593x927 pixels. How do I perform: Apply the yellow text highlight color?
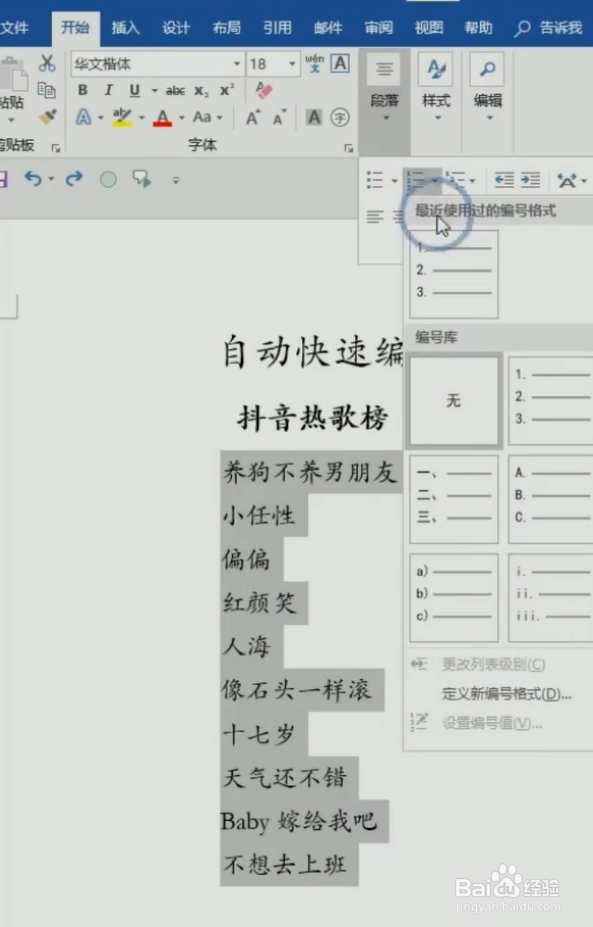[122, 118]
